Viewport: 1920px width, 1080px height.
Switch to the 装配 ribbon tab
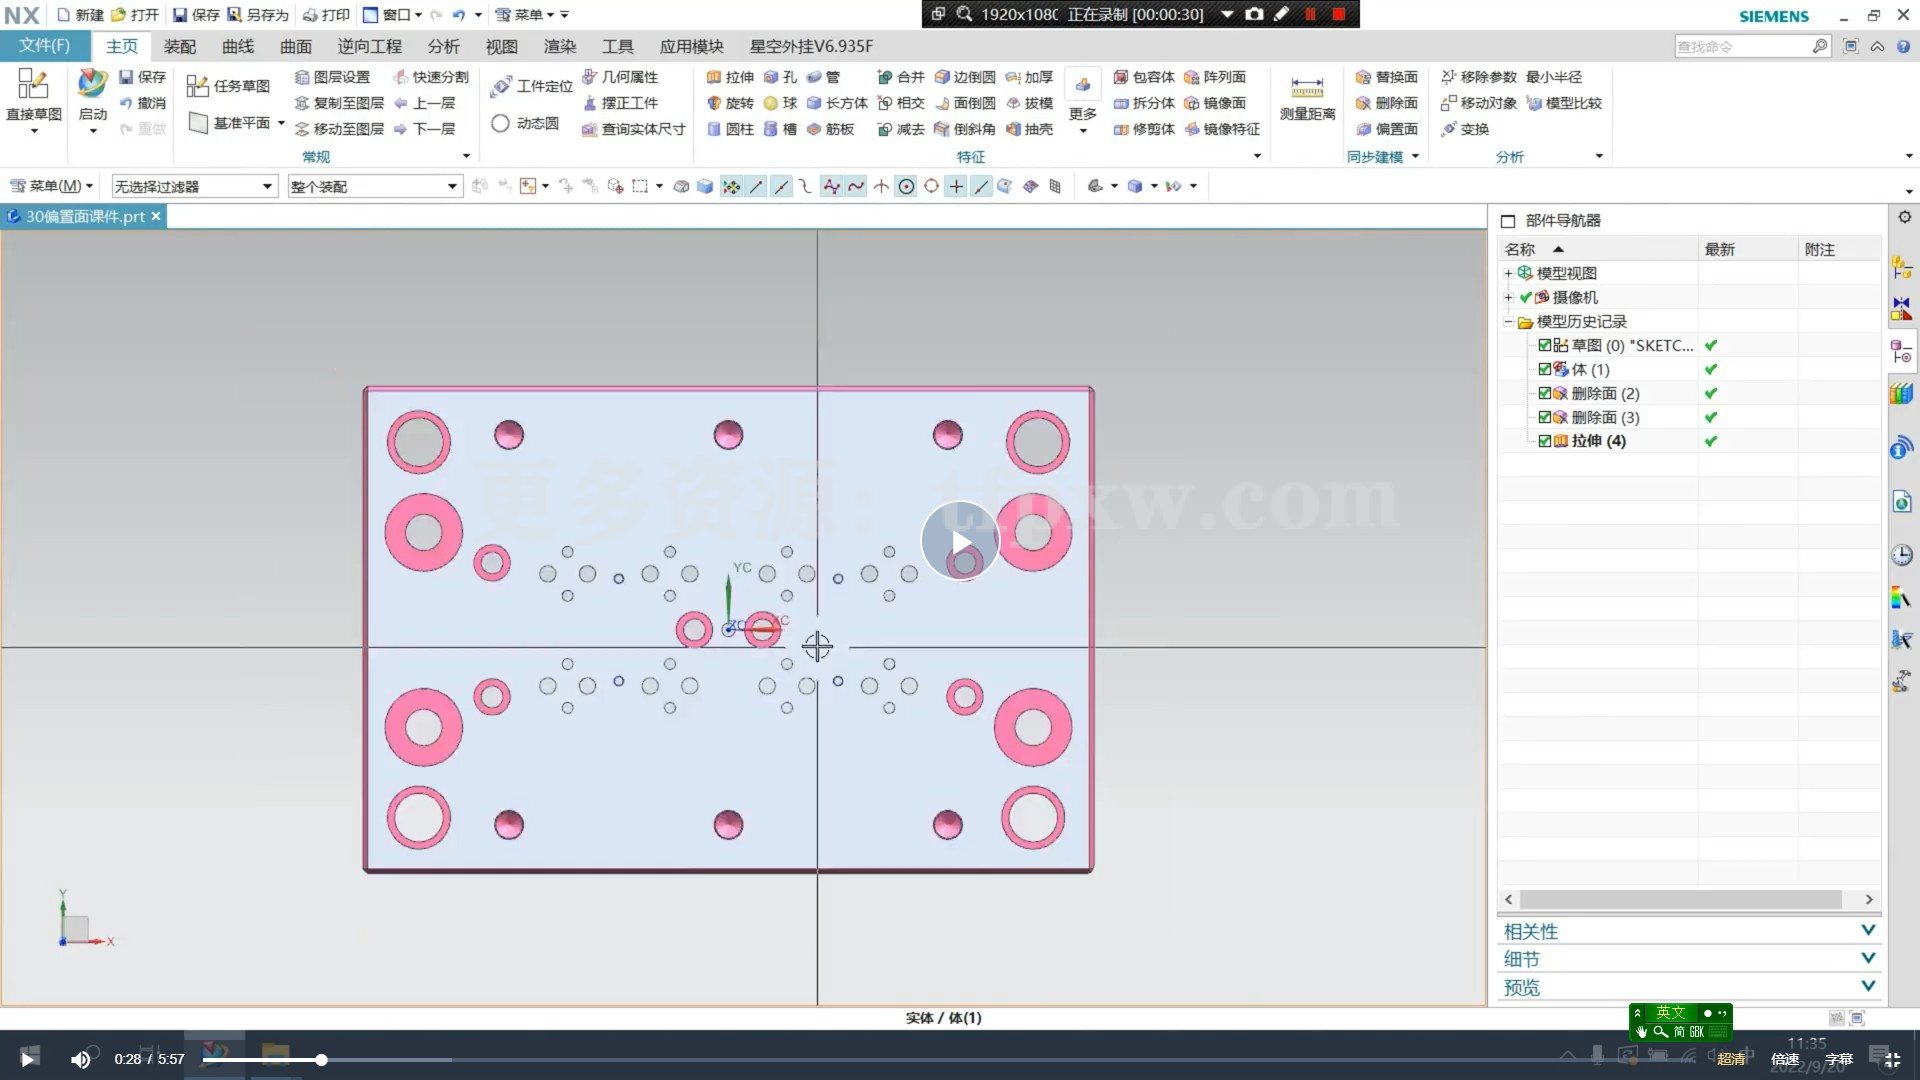point(180,46)
